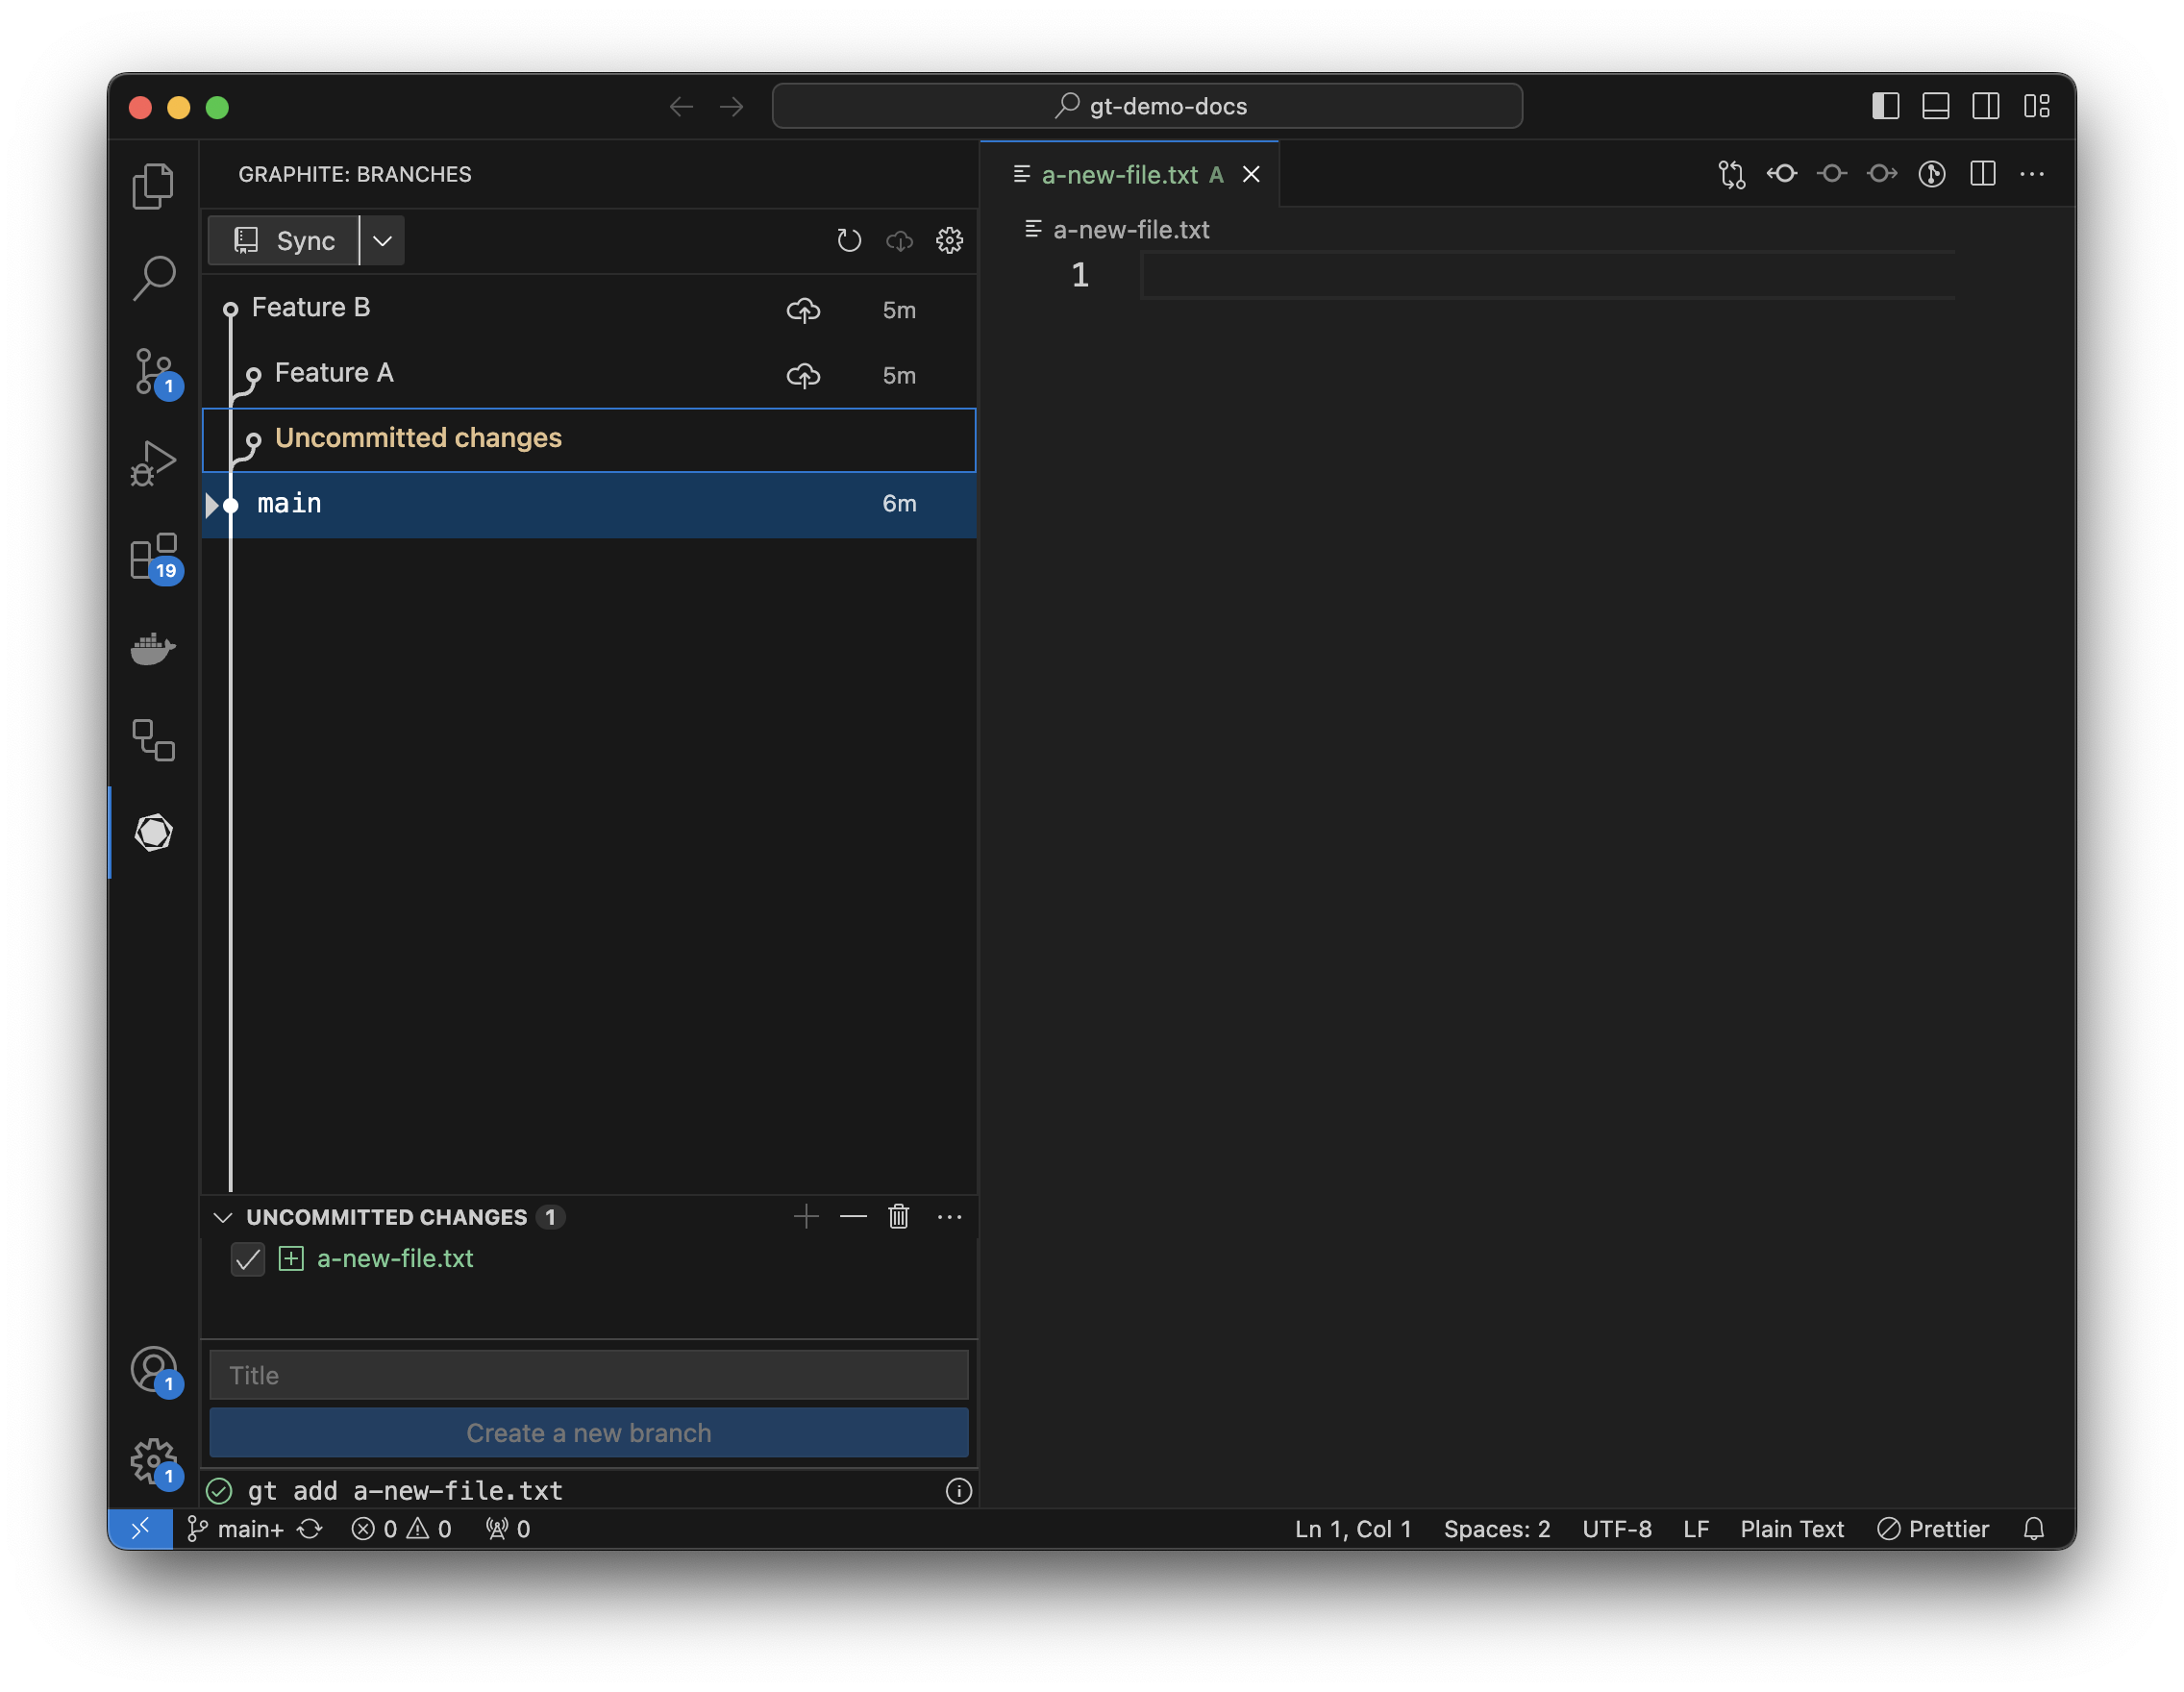Click the info icon beside gt command
This screenshot has width=2184, height=1692.
(x=958, y=1491)
